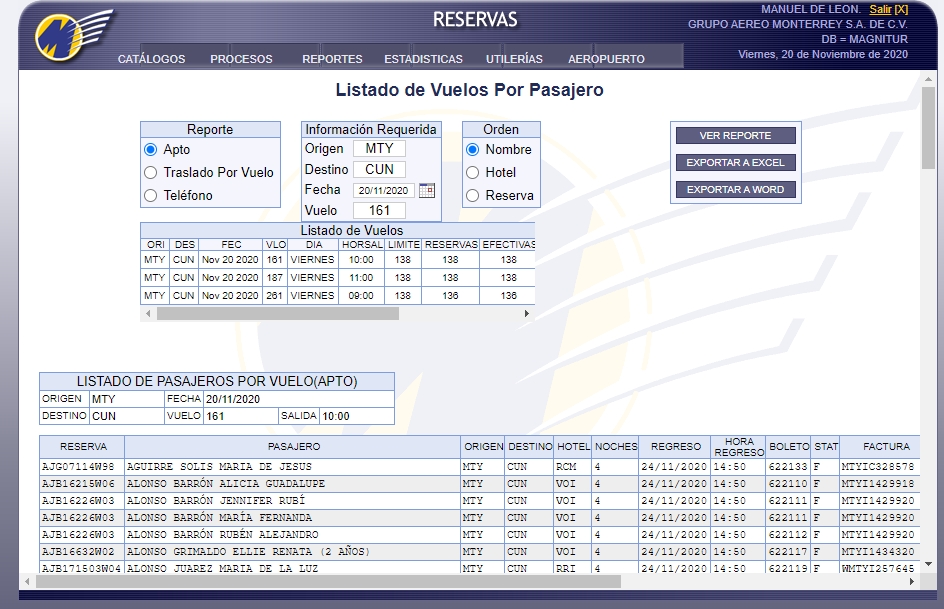Open the ESTADISTICAS menu
Viewport: 944px width, 609px height.
[x=423, y=59]
